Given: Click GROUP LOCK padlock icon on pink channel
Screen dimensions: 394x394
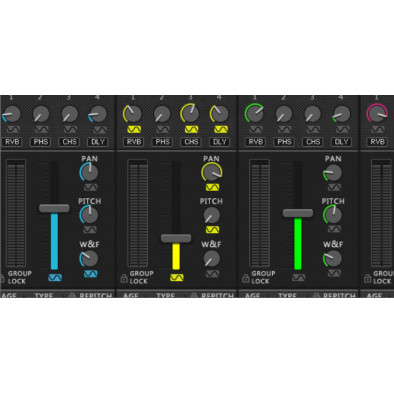Looking at the screenshot, I should (x=367, y=278).
